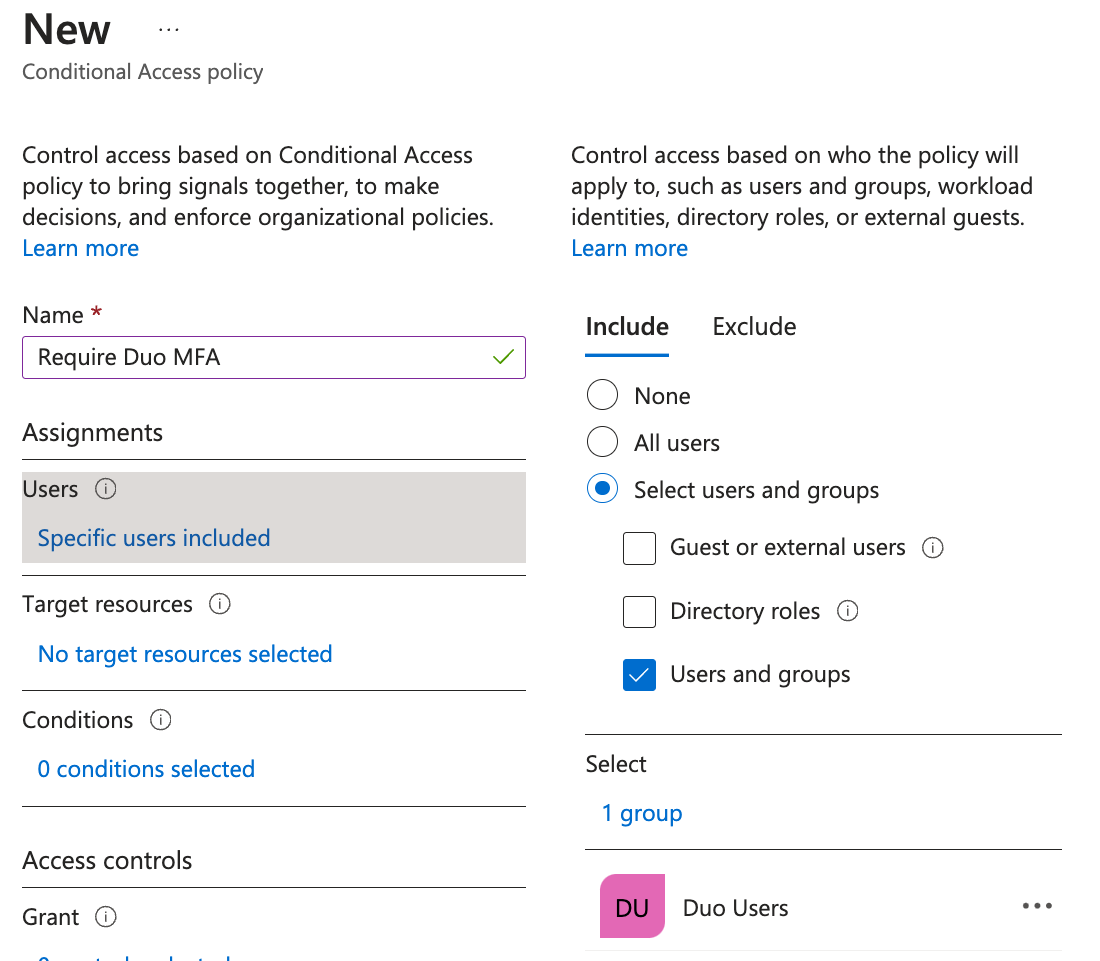Select the None radio button
1100x961 pixels.
(x=602, y=395)
